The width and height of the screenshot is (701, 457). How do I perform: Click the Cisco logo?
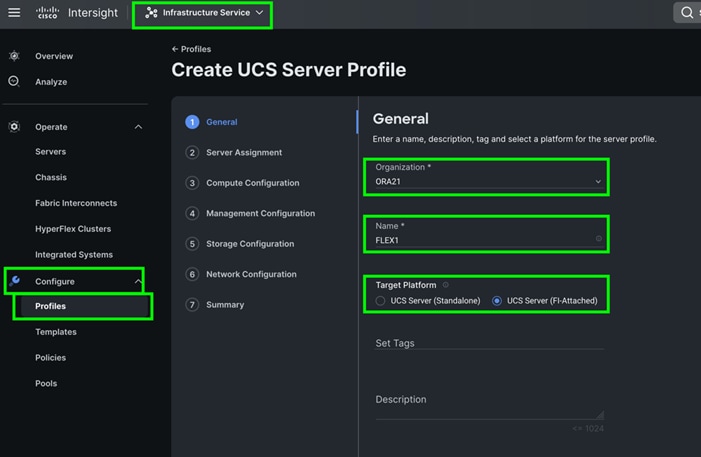pos(47,13)
